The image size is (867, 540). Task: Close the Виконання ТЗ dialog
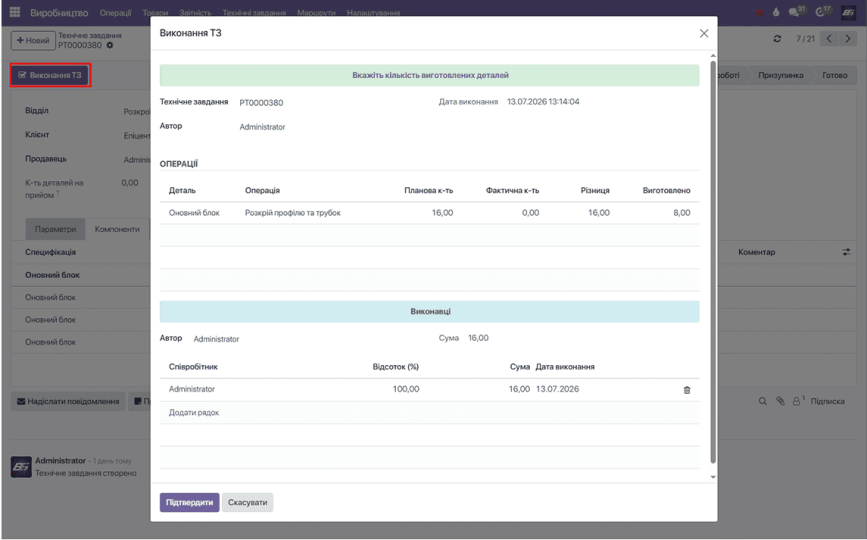click(x=703, y=34)
